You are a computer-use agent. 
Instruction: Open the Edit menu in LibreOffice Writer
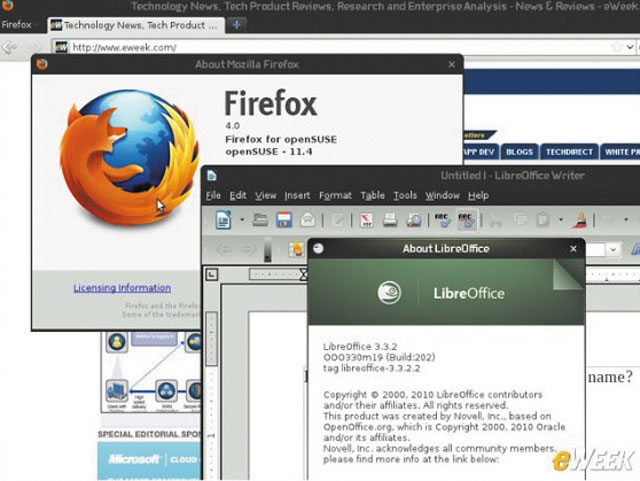[x=238, y=196]
